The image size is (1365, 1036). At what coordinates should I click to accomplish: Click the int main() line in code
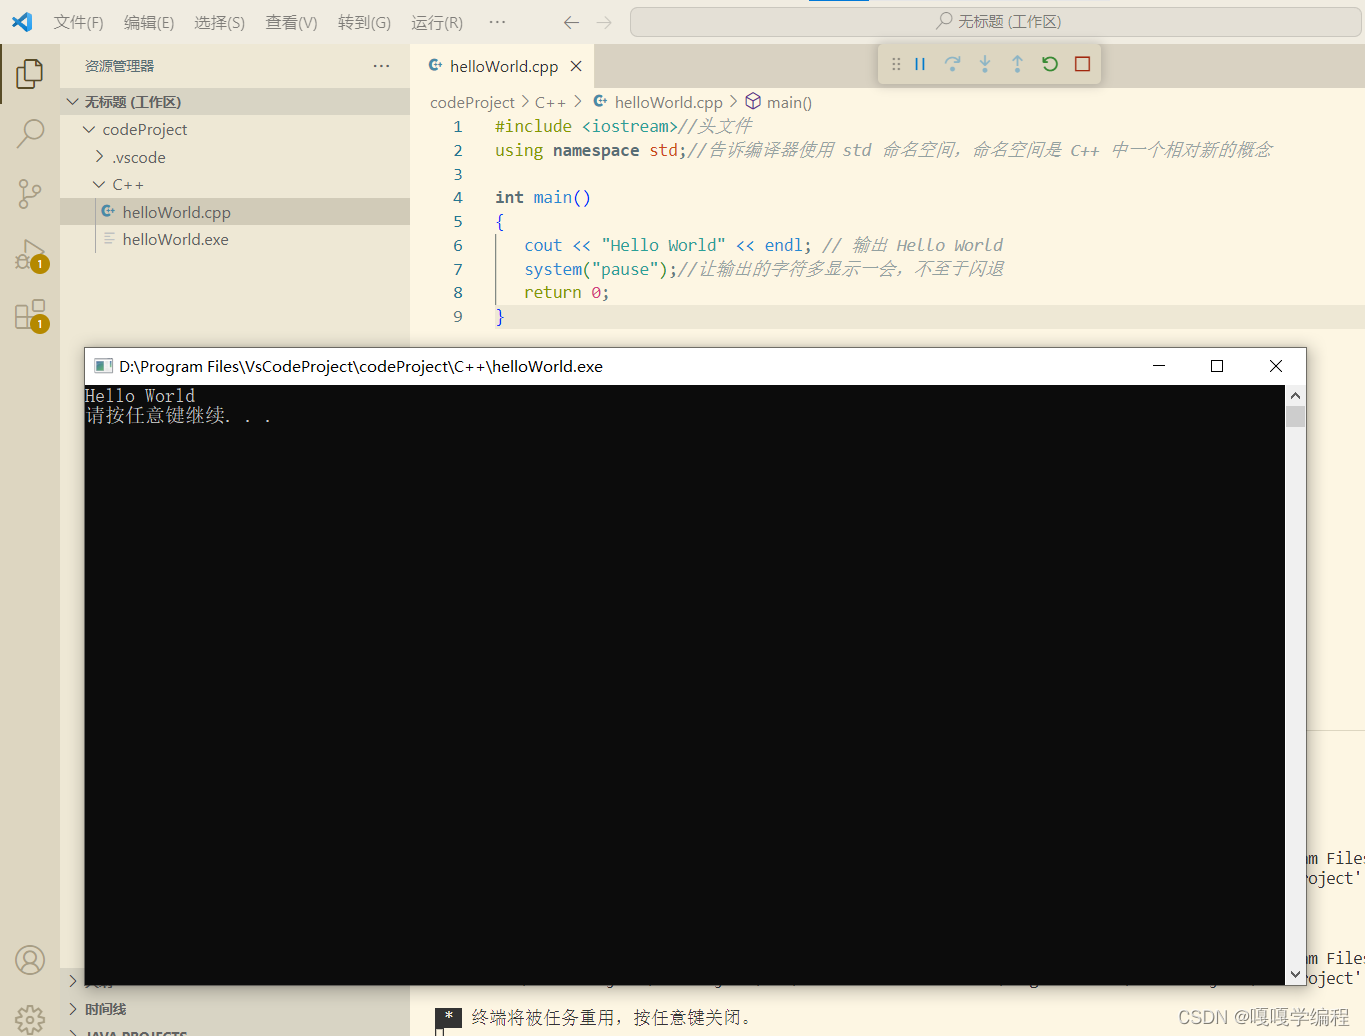(x=543, y=197)
